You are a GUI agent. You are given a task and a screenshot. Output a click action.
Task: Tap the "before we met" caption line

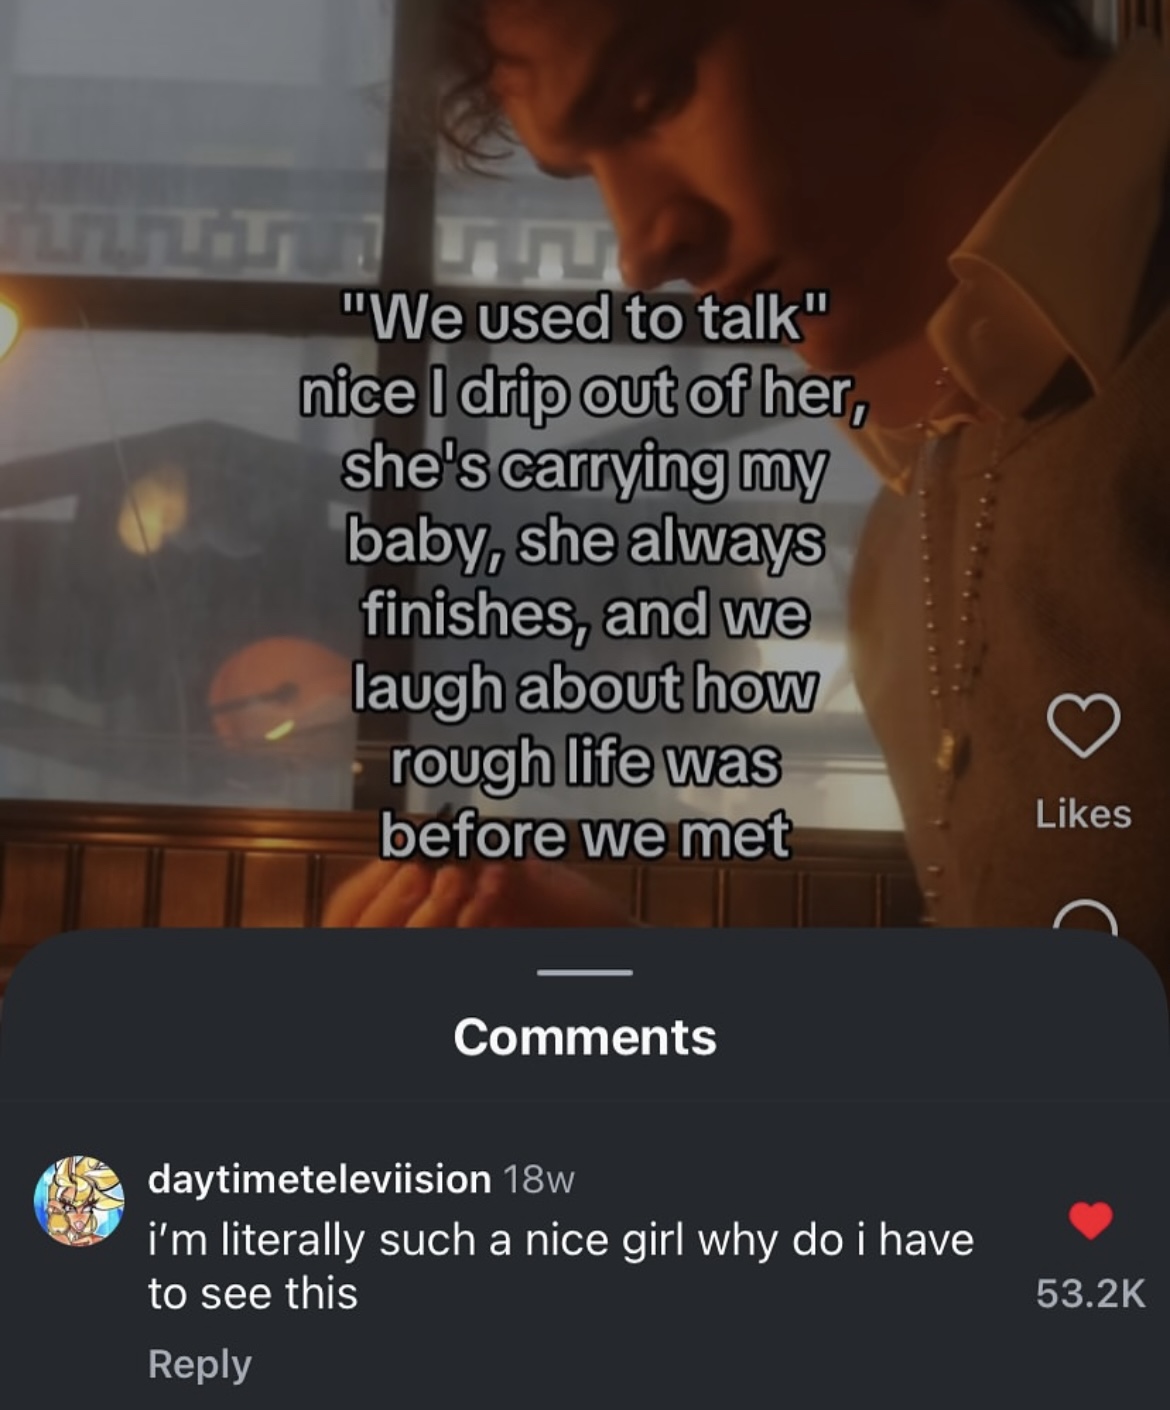[585, 836]
